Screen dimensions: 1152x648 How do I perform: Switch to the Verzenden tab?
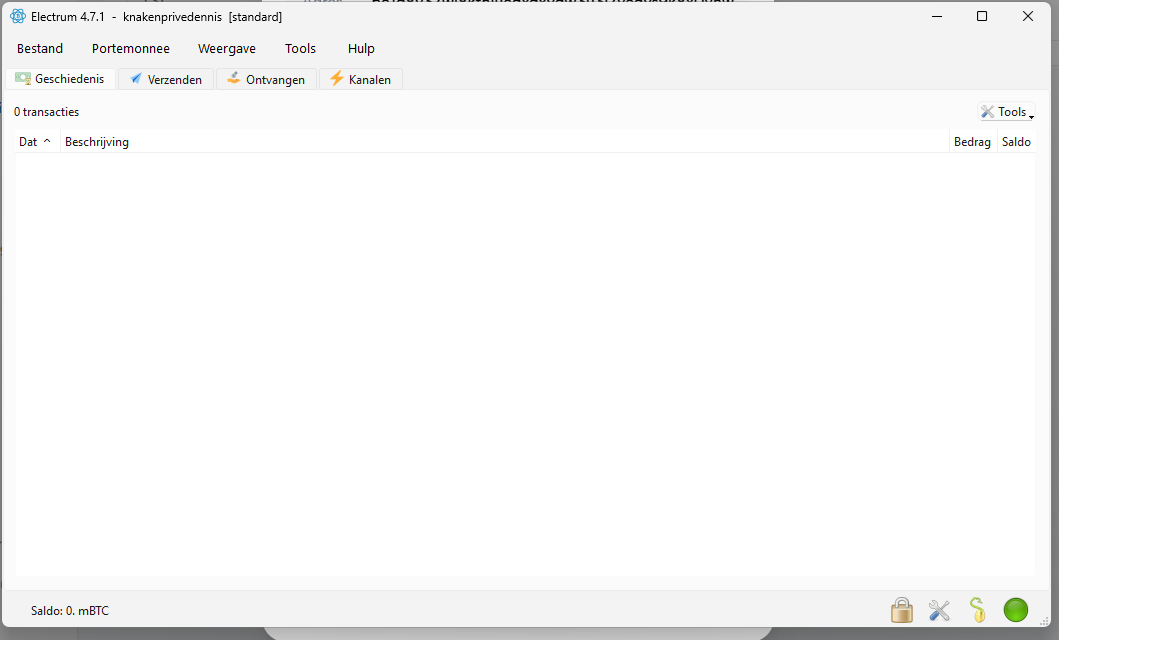click(x=166, y=80)
